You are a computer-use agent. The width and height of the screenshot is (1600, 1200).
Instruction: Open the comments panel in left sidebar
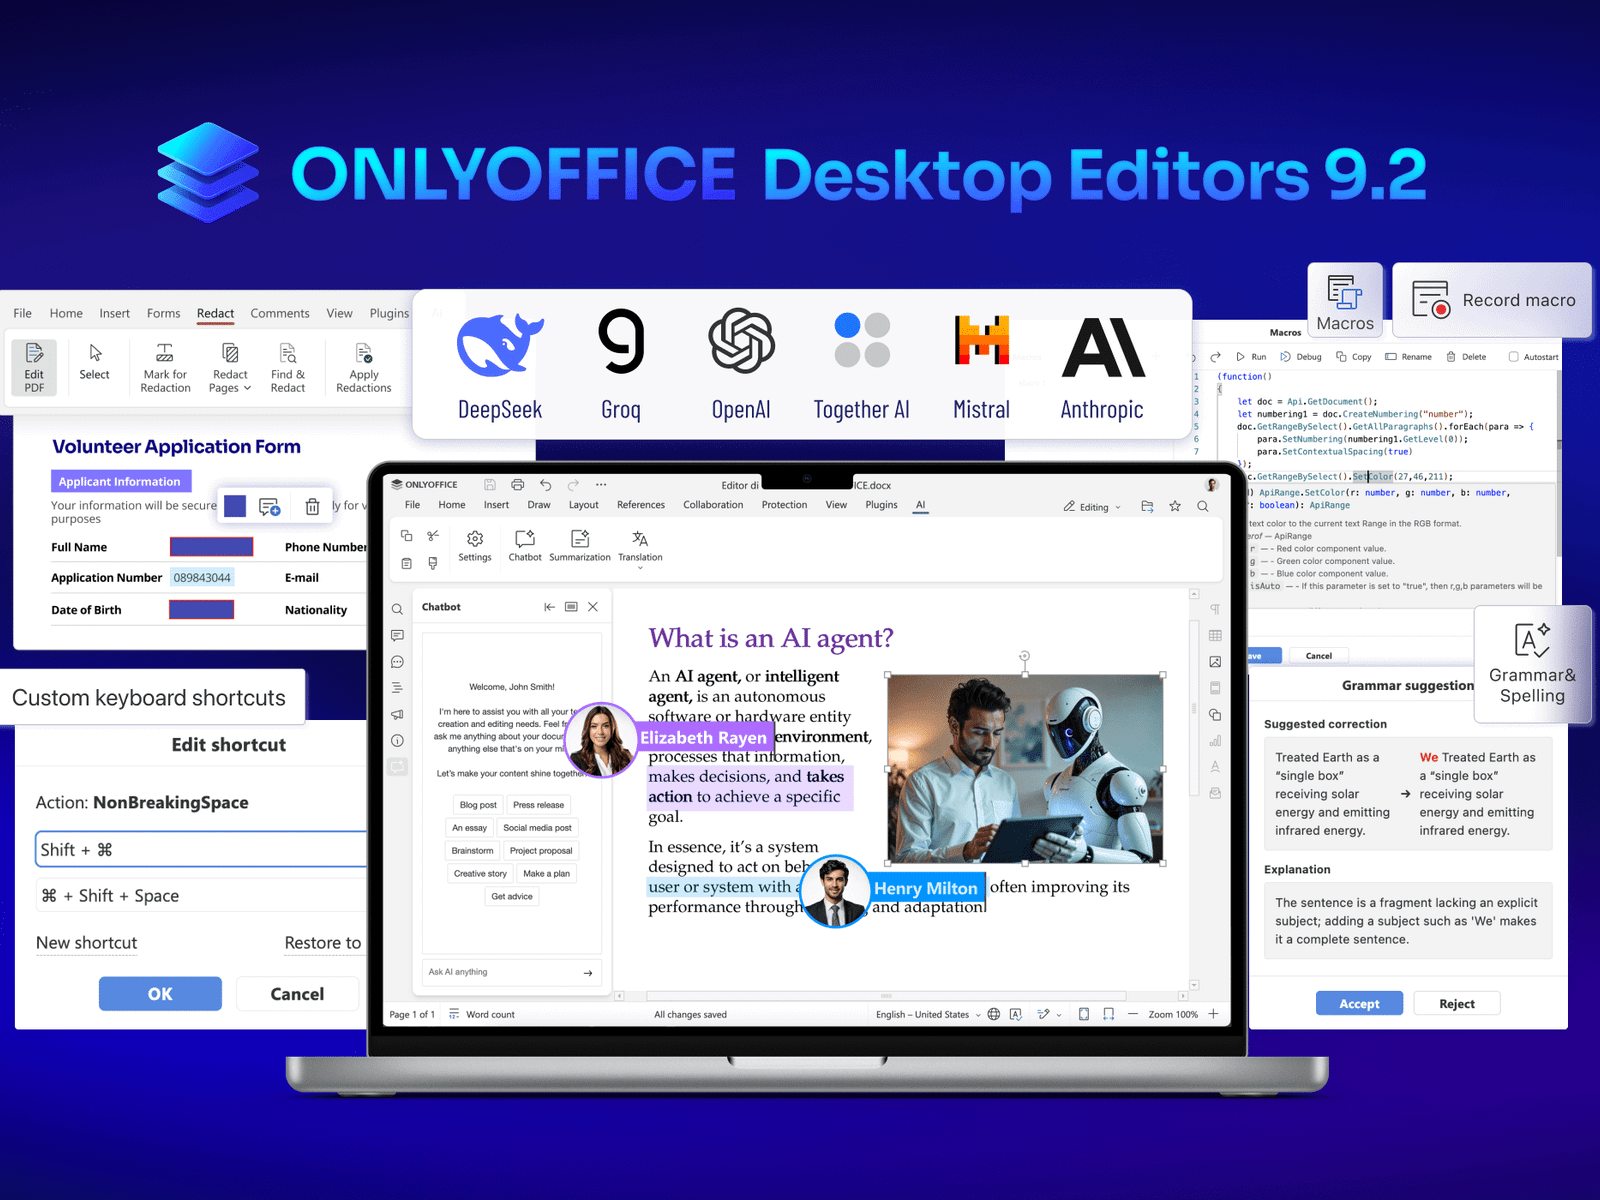(x=397, y=635)
